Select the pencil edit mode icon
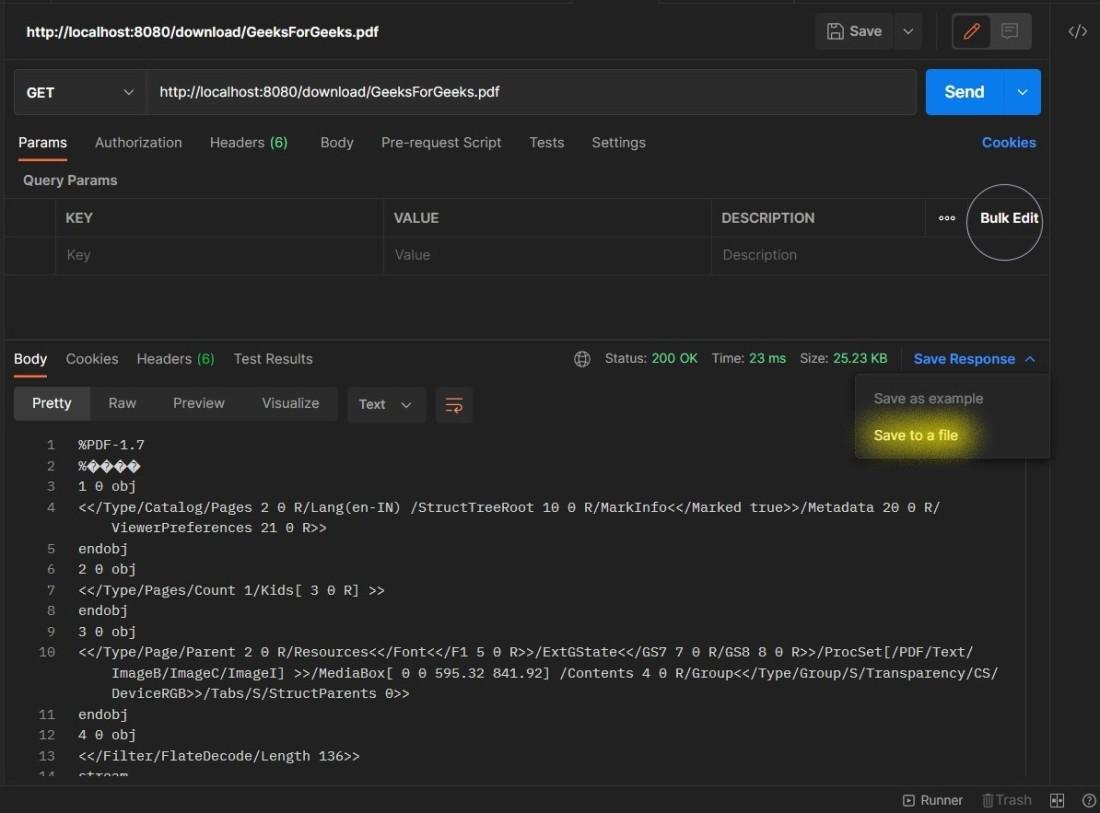 [x=971, y=32]
